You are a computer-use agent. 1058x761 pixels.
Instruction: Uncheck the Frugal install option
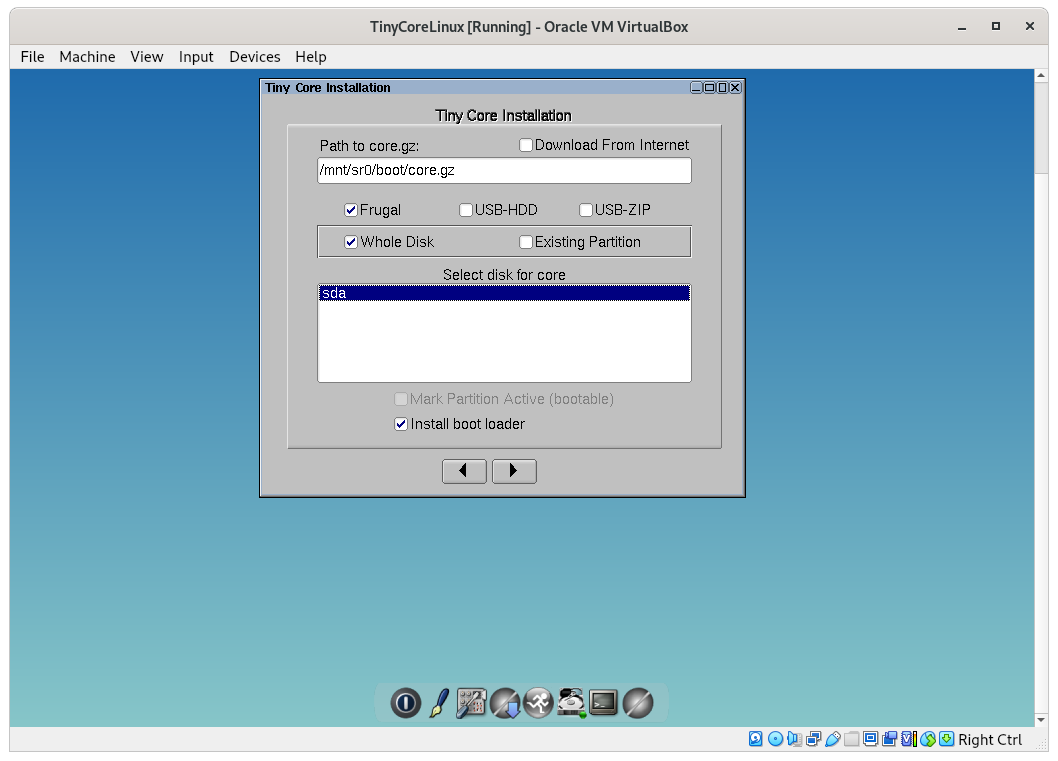pos(351,210)
